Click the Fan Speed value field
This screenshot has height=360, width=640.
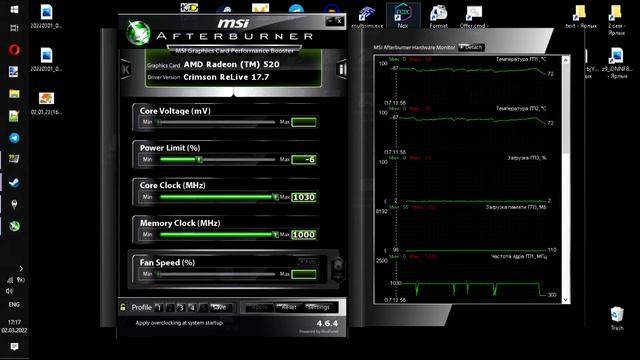click(304, 274)
